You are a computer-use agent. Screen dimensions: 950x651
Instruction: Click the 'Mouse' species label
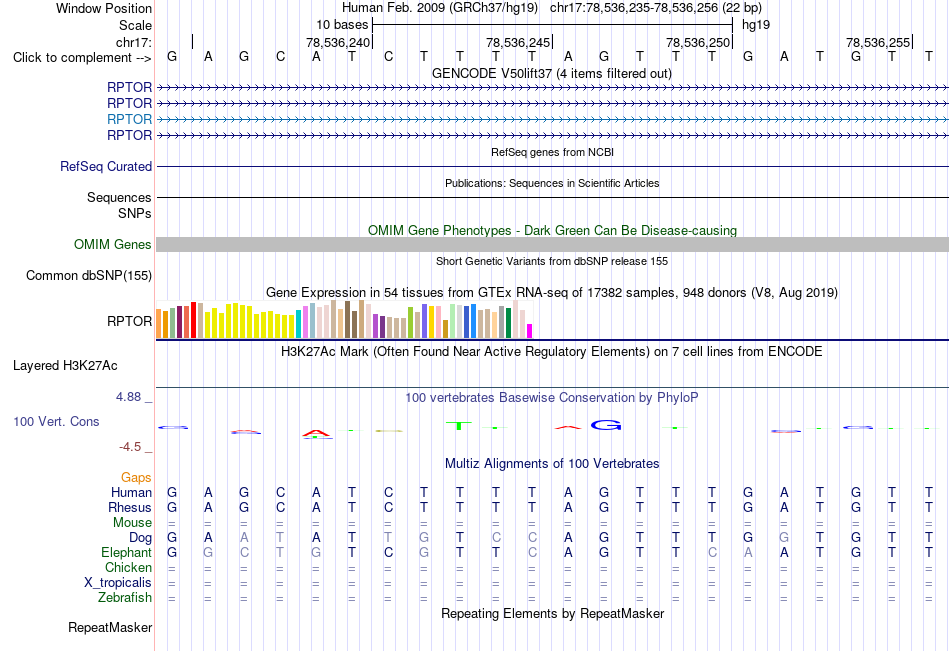(132, 522)
